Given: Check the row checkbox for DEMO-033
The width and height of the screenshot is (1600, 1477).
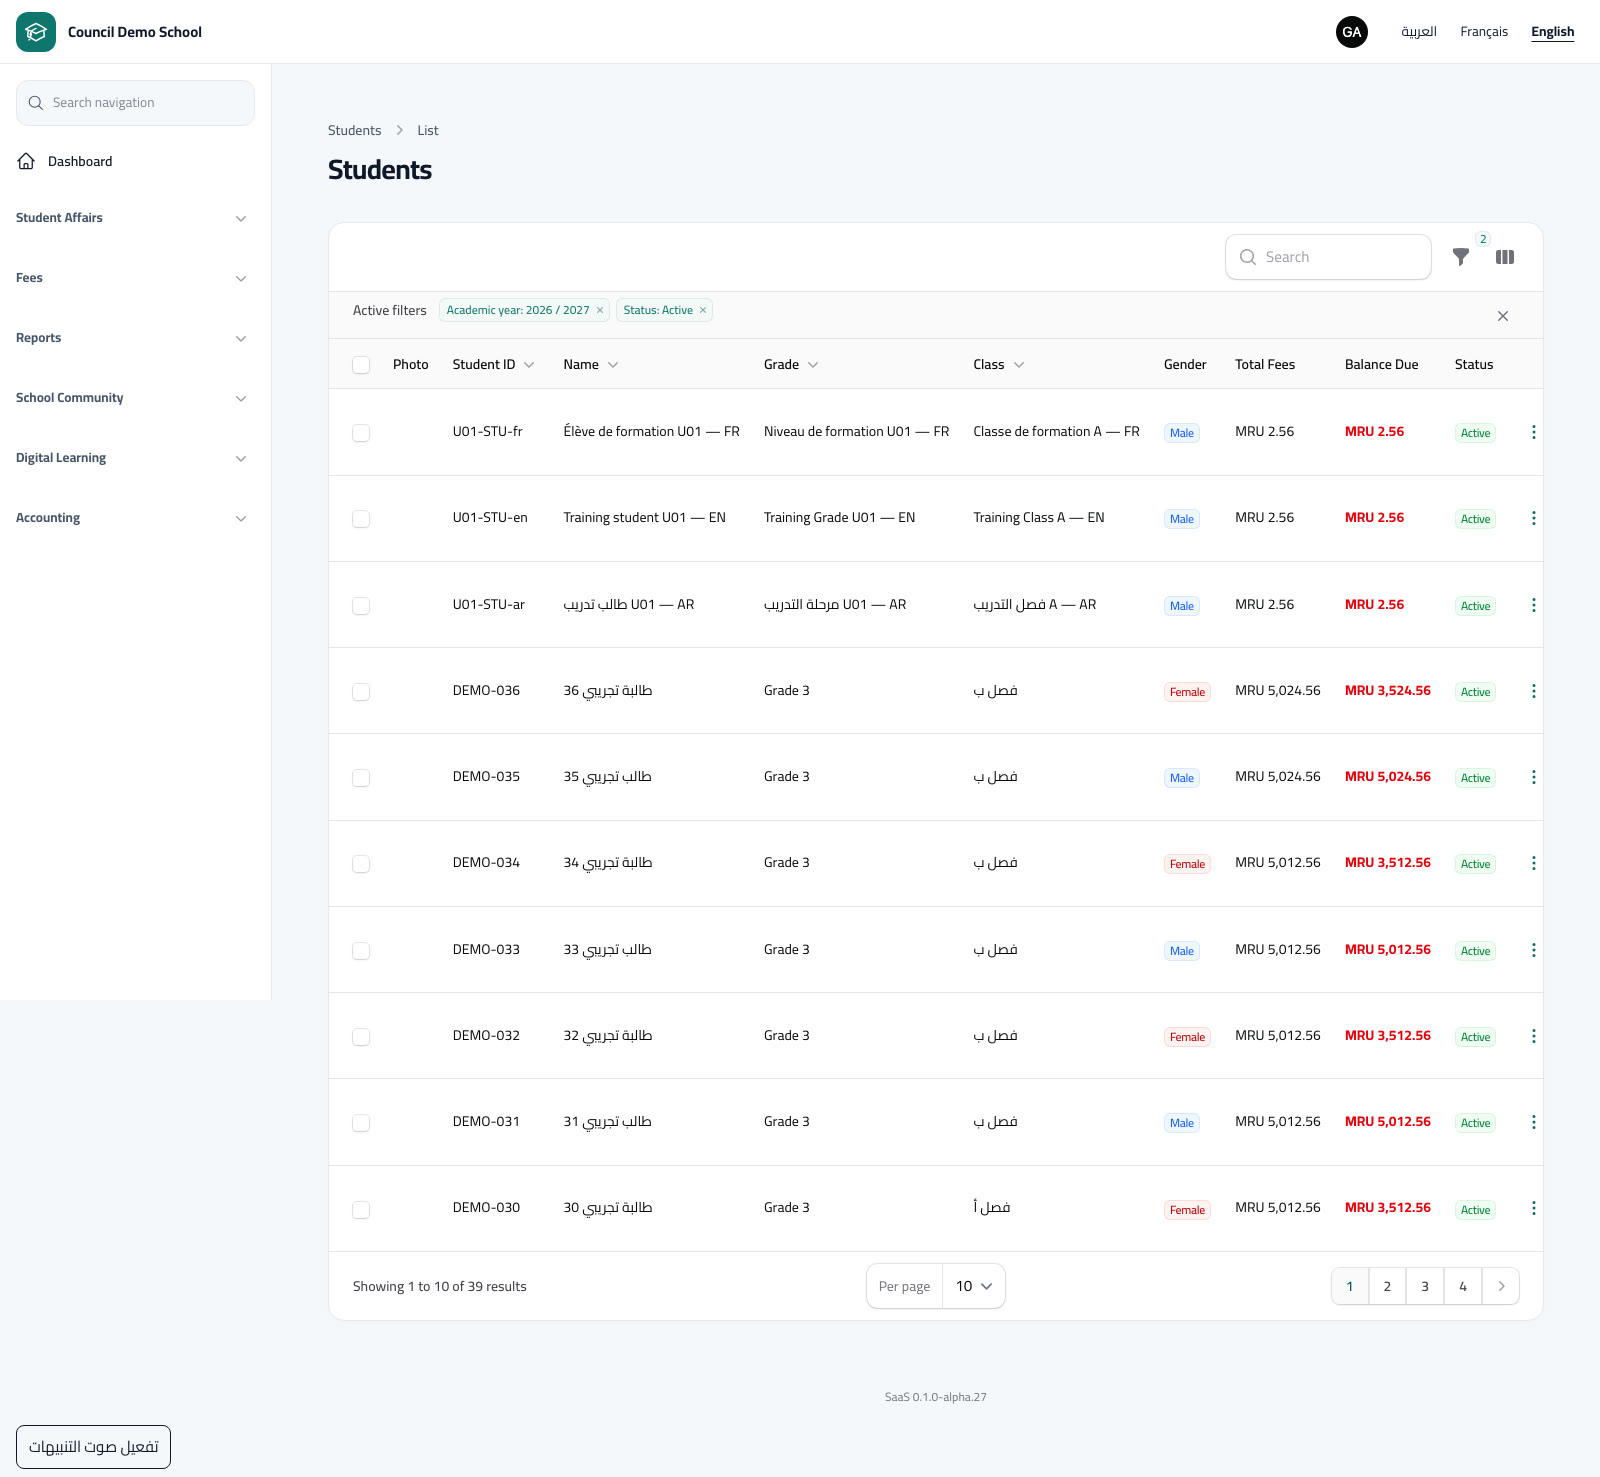Looking at the screenshot, I should (361, 951).
